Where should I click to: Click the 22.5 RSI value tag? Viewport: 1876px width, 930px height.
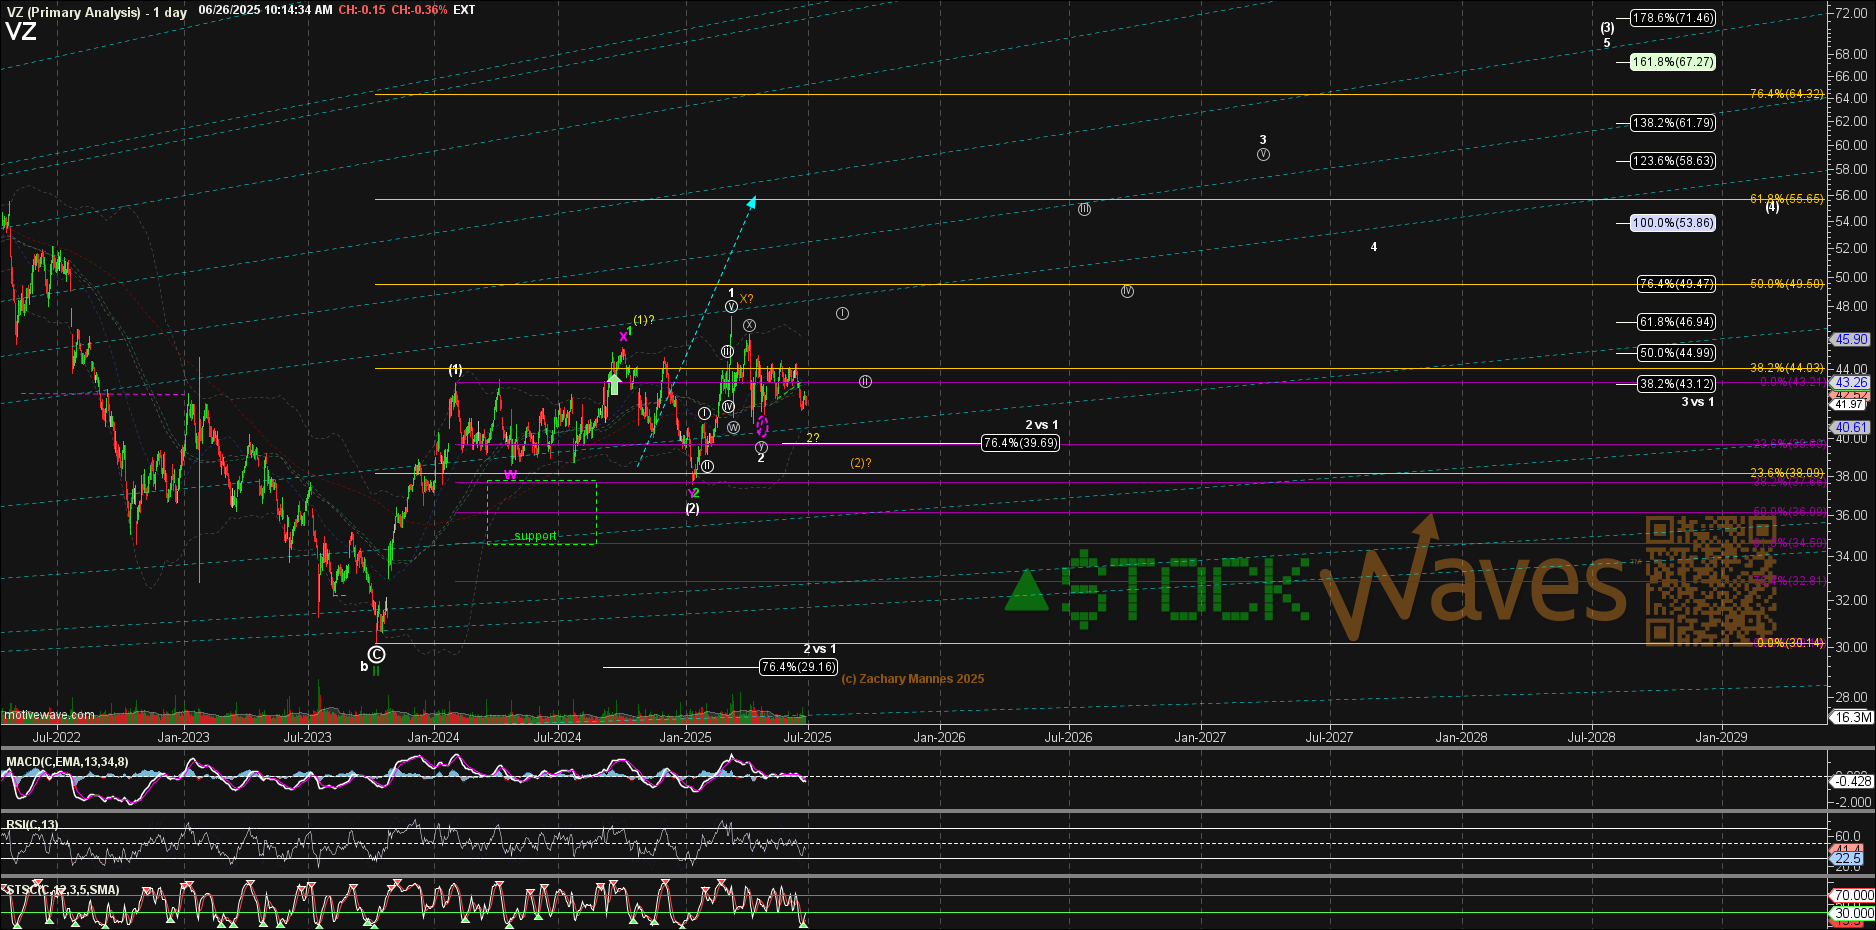click(x=1848, y=859)
